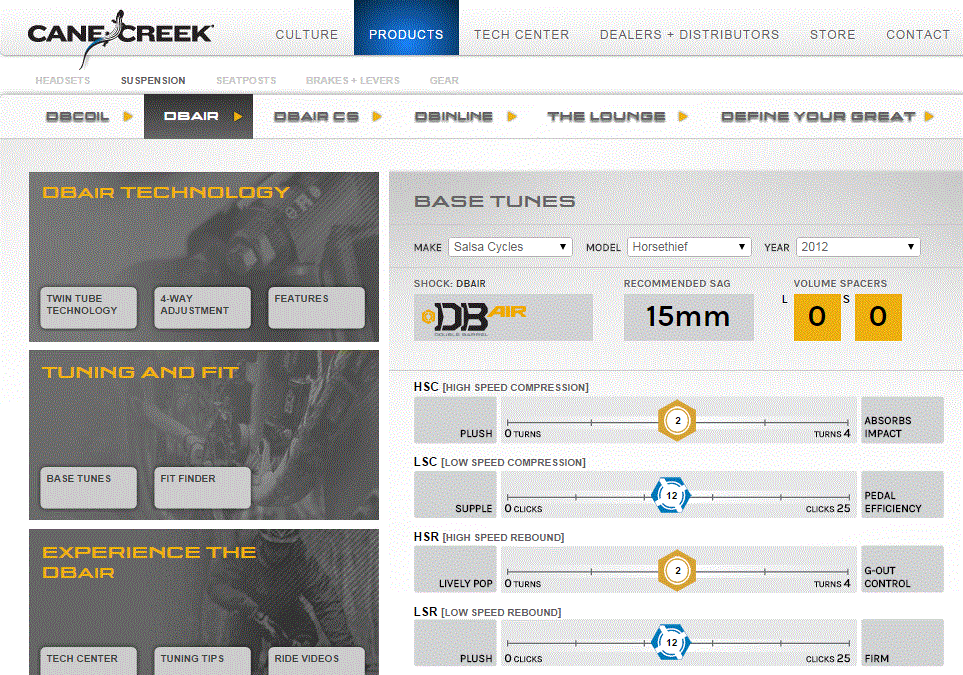Expand the Year dropdown set to 2012
The height and width of the screenshot is (675, 963).
[857, 247]
